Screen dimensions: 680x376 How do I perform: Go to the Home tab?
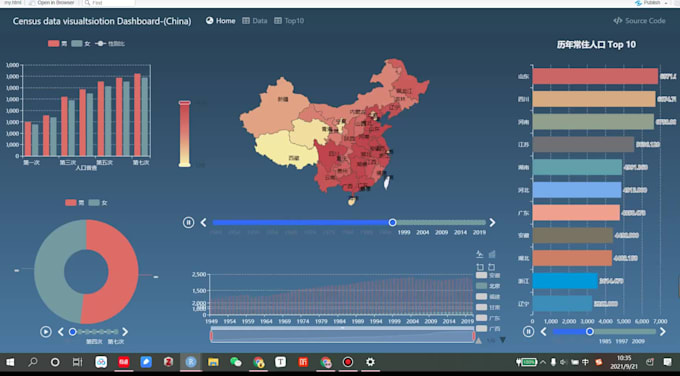click(x=220, y=21)
